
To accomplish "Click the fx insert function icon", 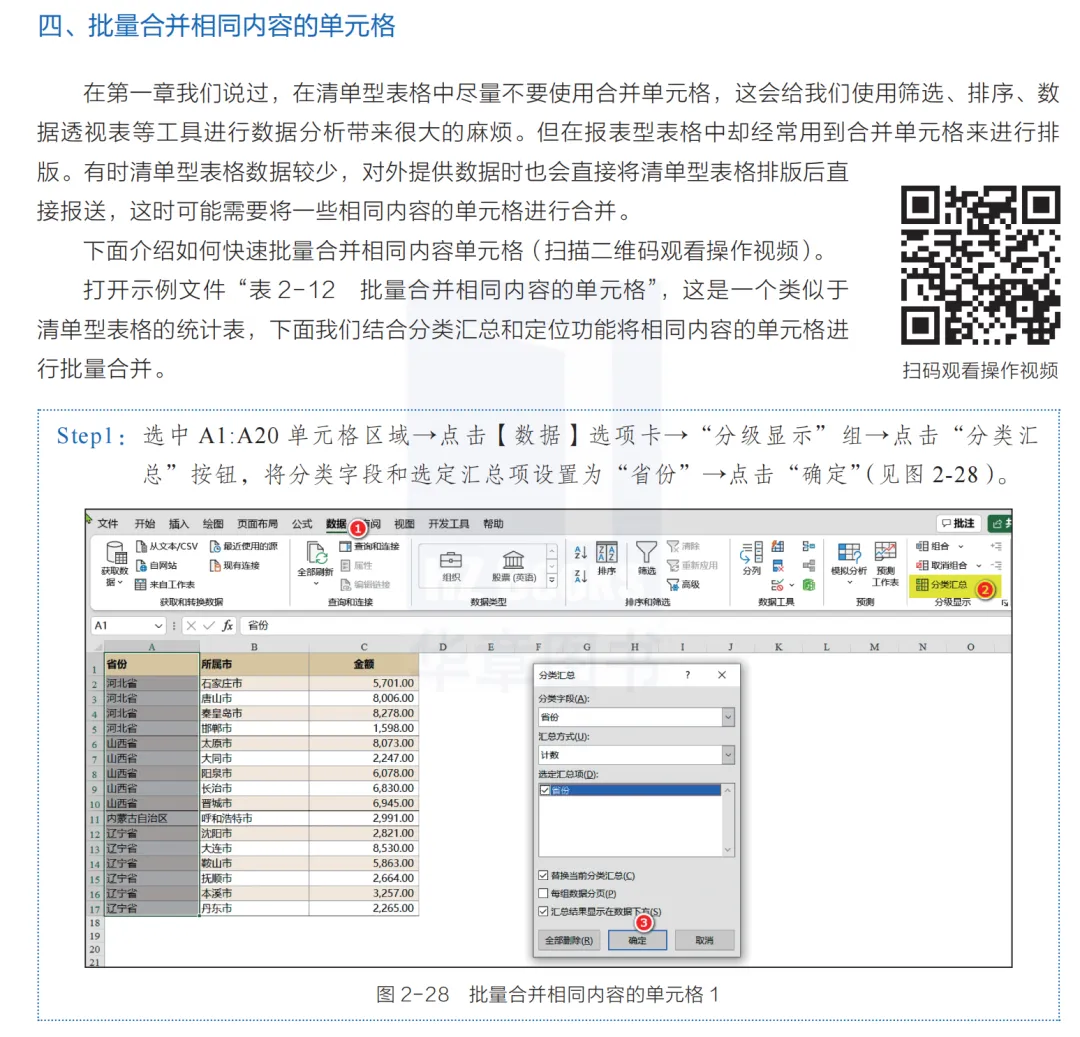I will (227, 626).
